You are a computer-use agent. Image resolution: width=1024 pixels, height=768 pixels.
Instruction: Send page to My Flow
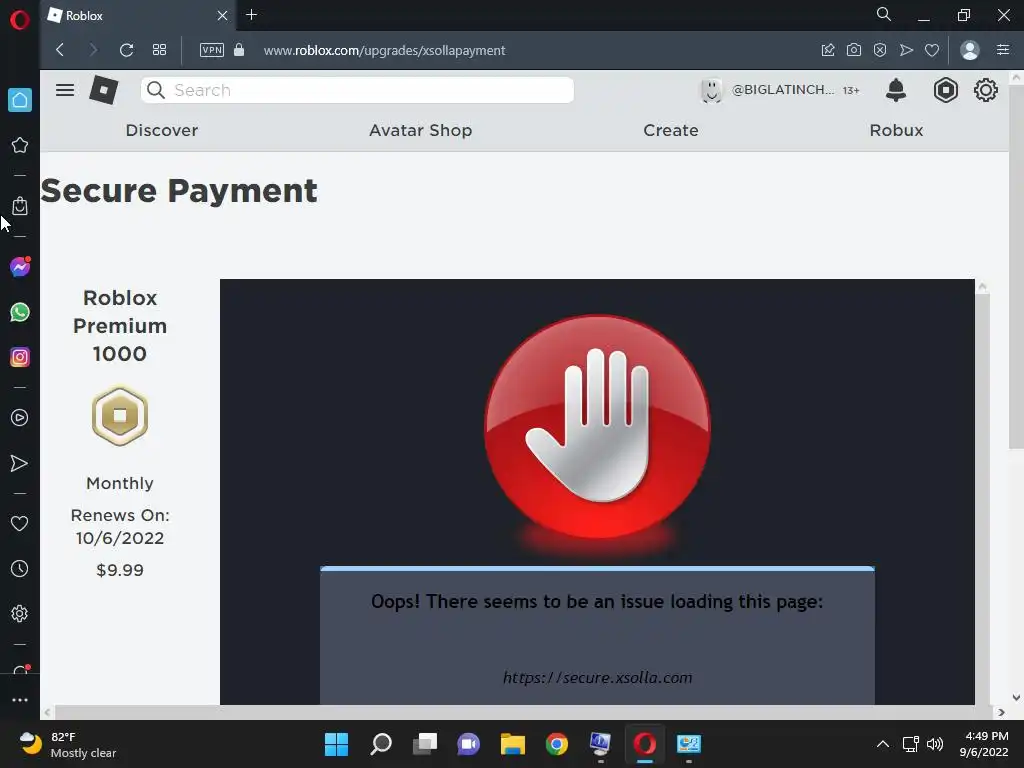click(906, 50)
